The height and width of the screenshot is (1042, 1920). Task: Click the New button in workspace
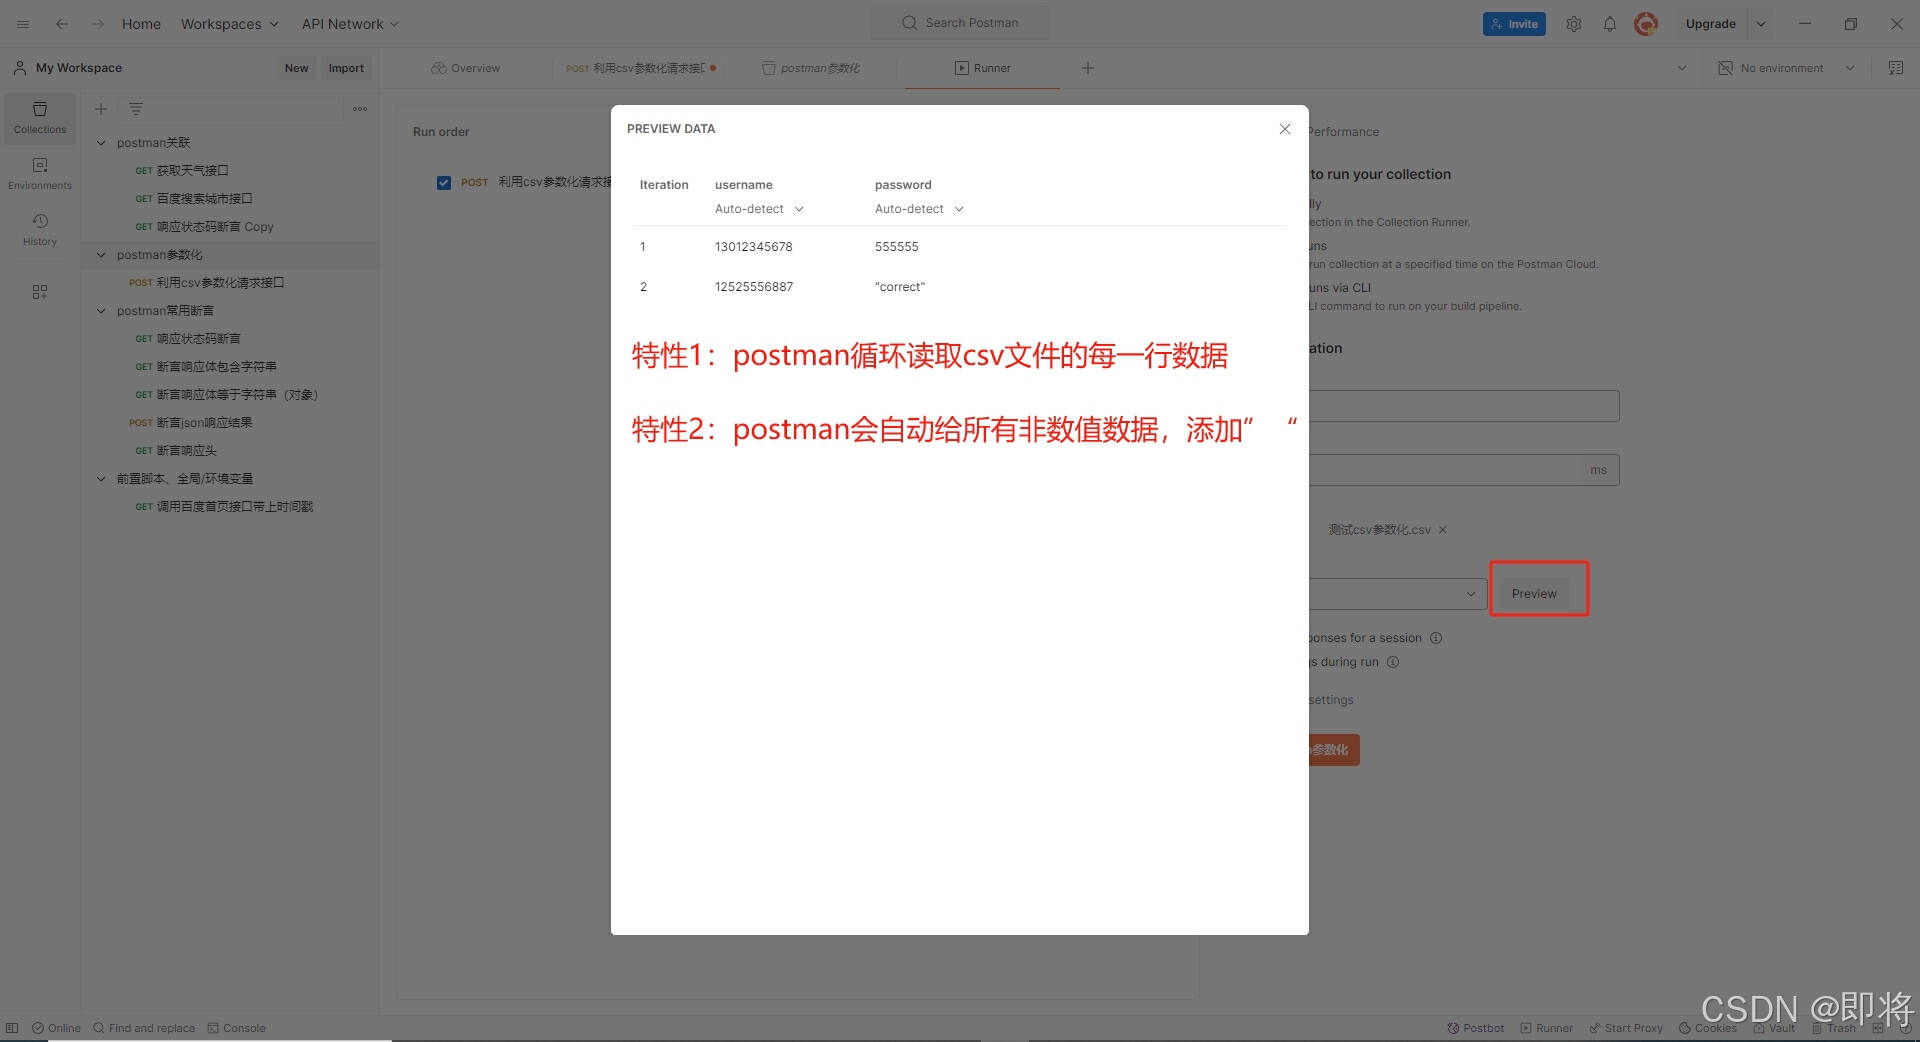tap(296, 68)
